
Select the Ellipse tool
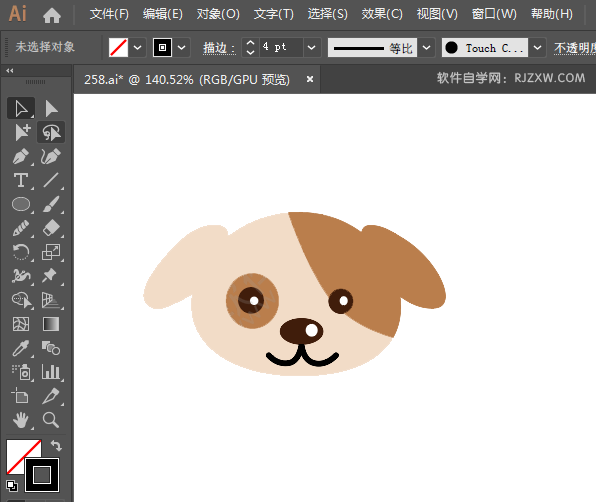click(x=21, y=204)
